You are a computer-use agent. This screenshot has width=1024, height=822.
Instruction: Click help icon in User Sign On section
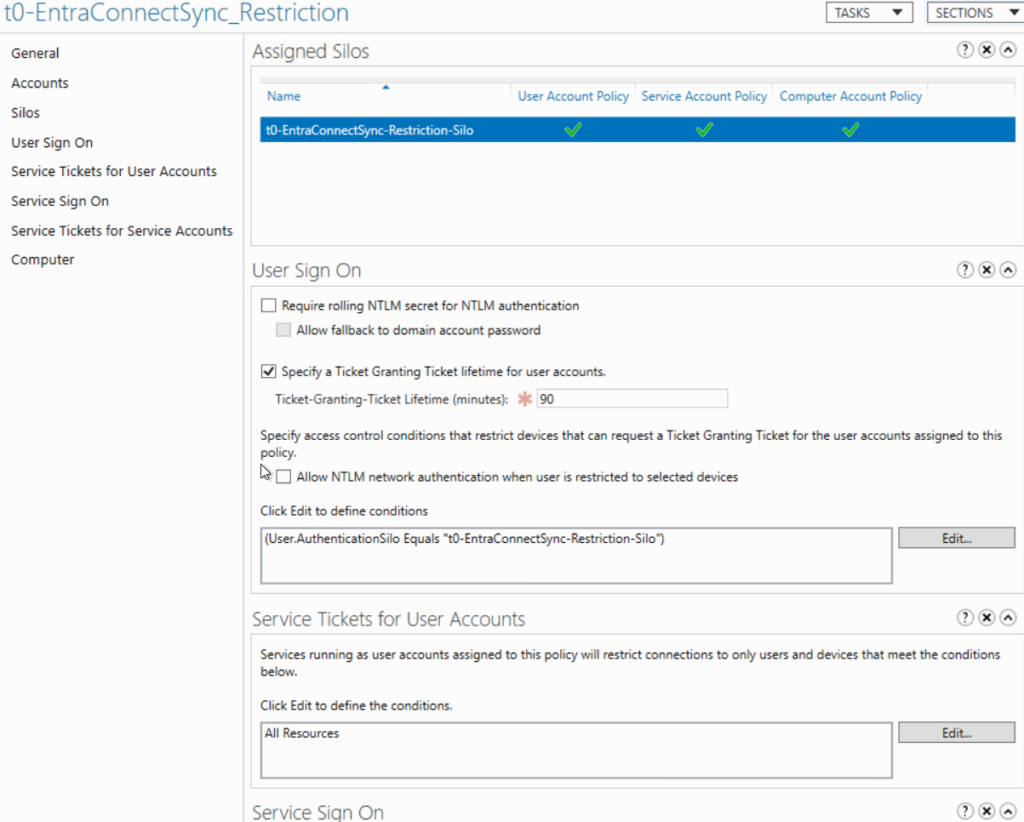click(x=965, y=270)
